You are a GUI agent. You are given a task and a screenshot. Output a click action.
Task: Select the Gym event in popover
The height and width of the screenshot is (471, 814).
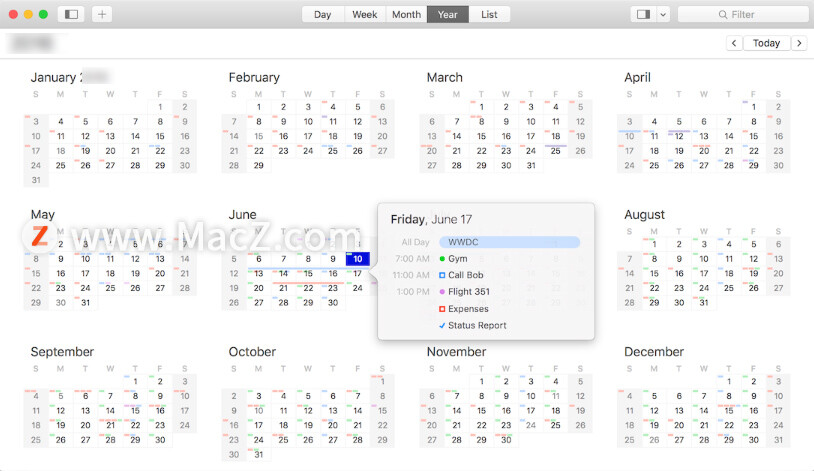(x=457, y=259)
